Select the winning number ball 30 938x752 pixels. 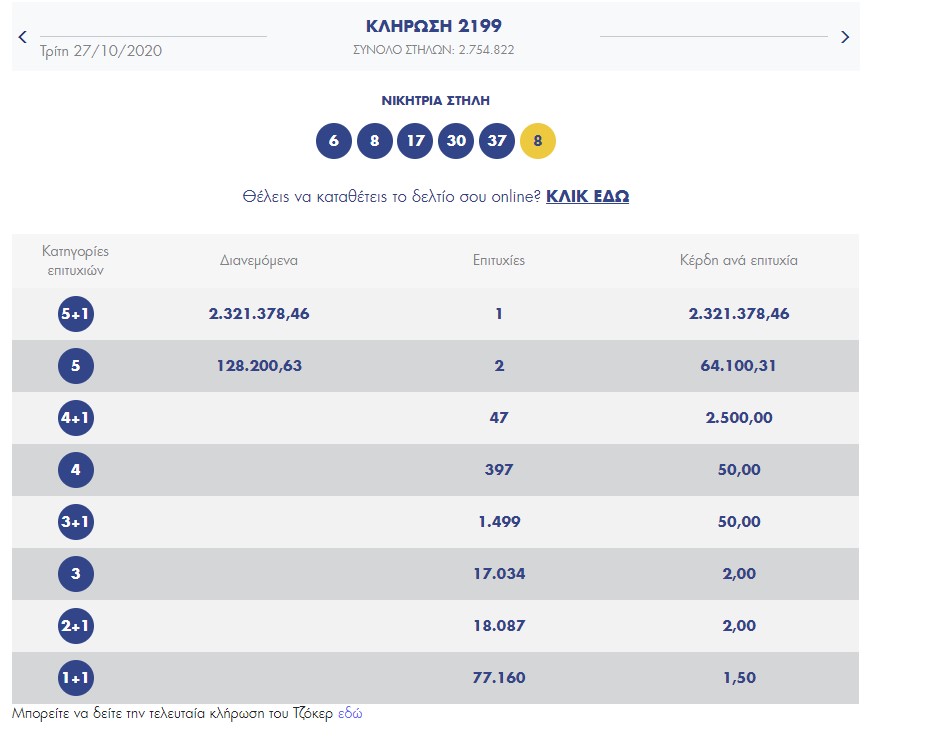(x=456, y=141)
